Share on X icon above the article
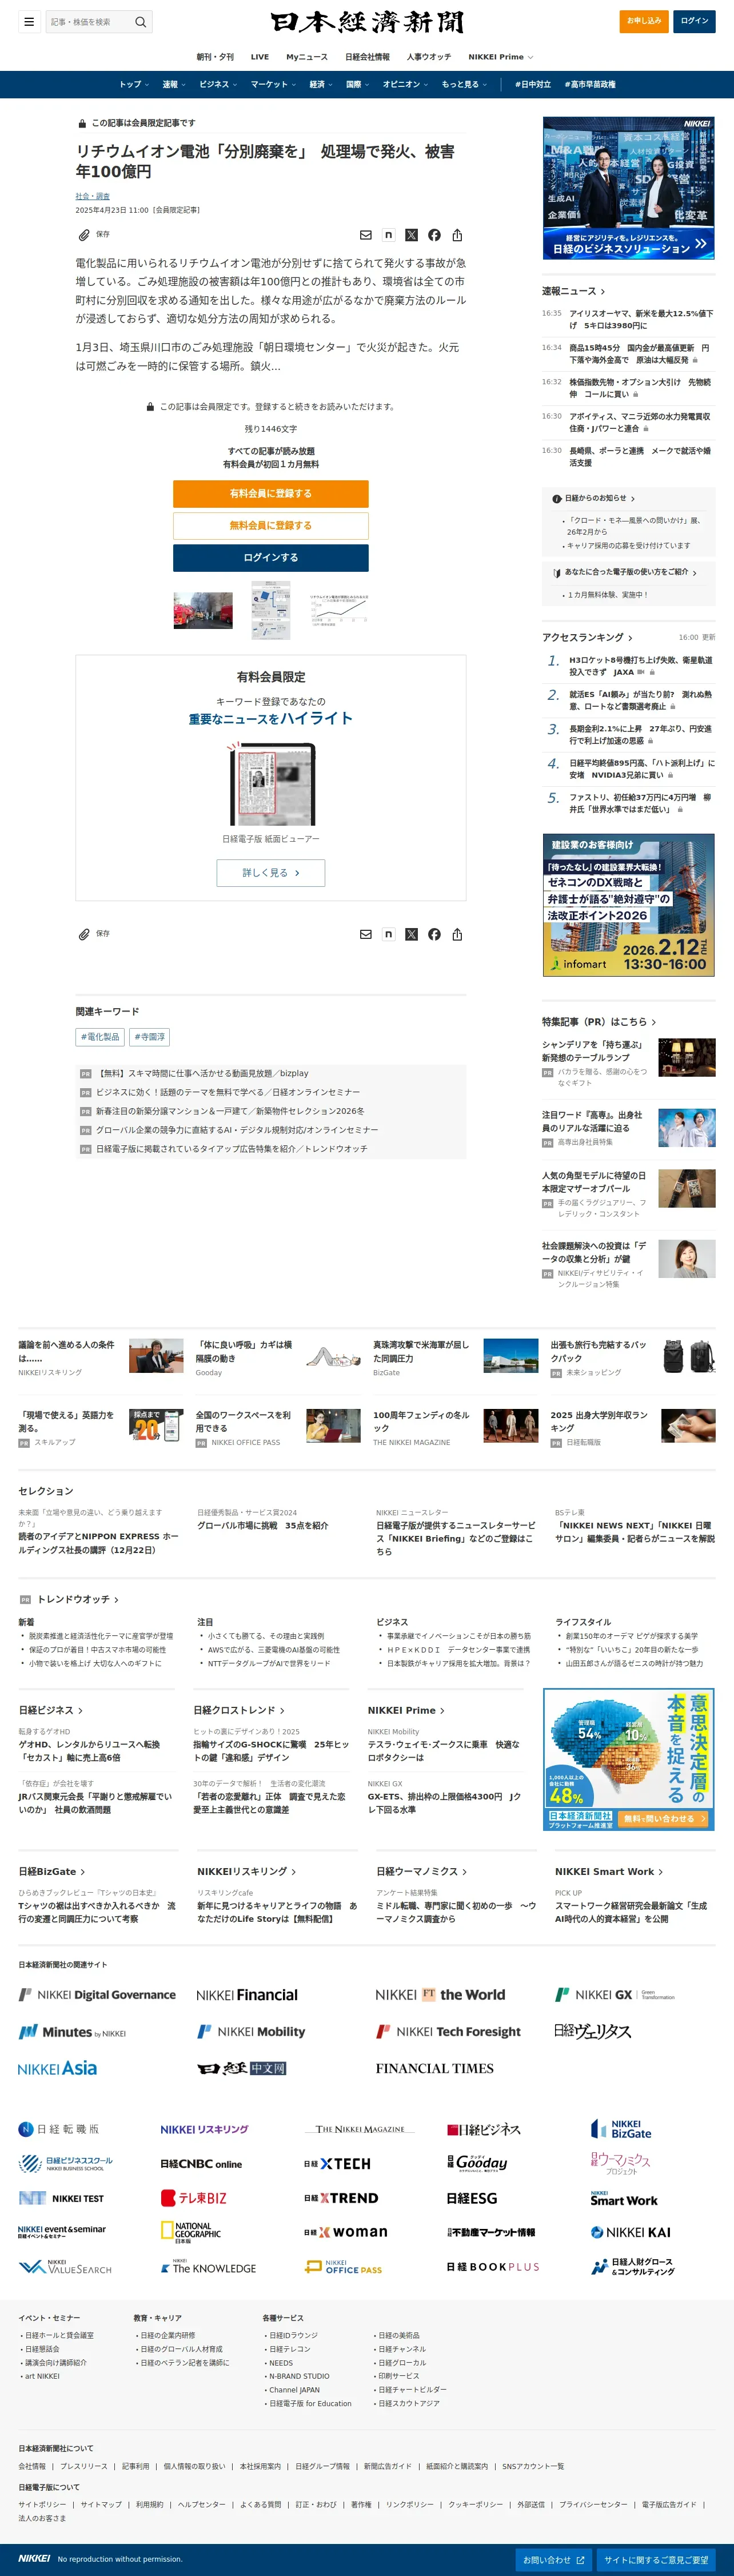The height and width of the screenshot is (2576, 734). [x=411, y=235]
